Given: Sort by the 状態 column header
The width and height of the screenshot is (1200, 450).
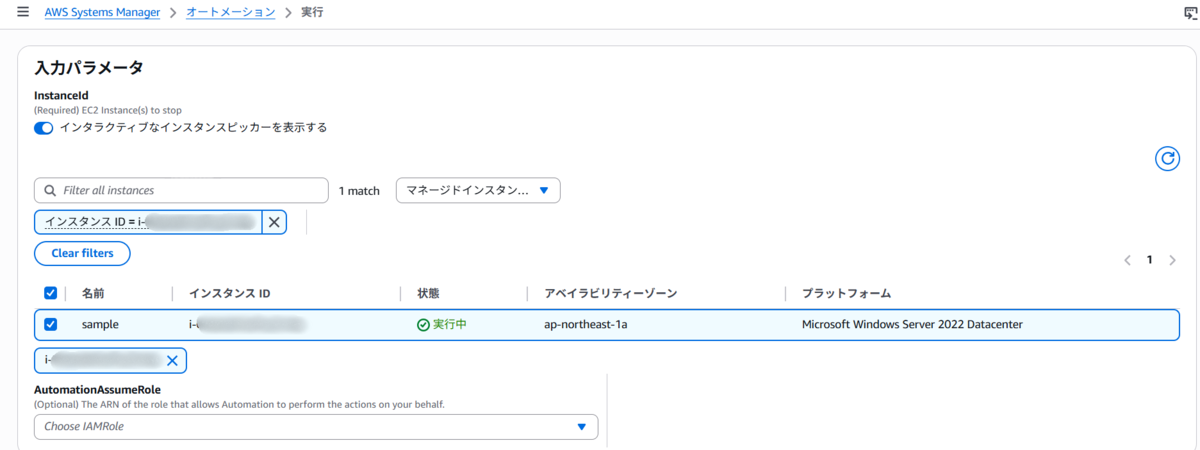Looking at the screenshot, I should (x=428, y=293).
